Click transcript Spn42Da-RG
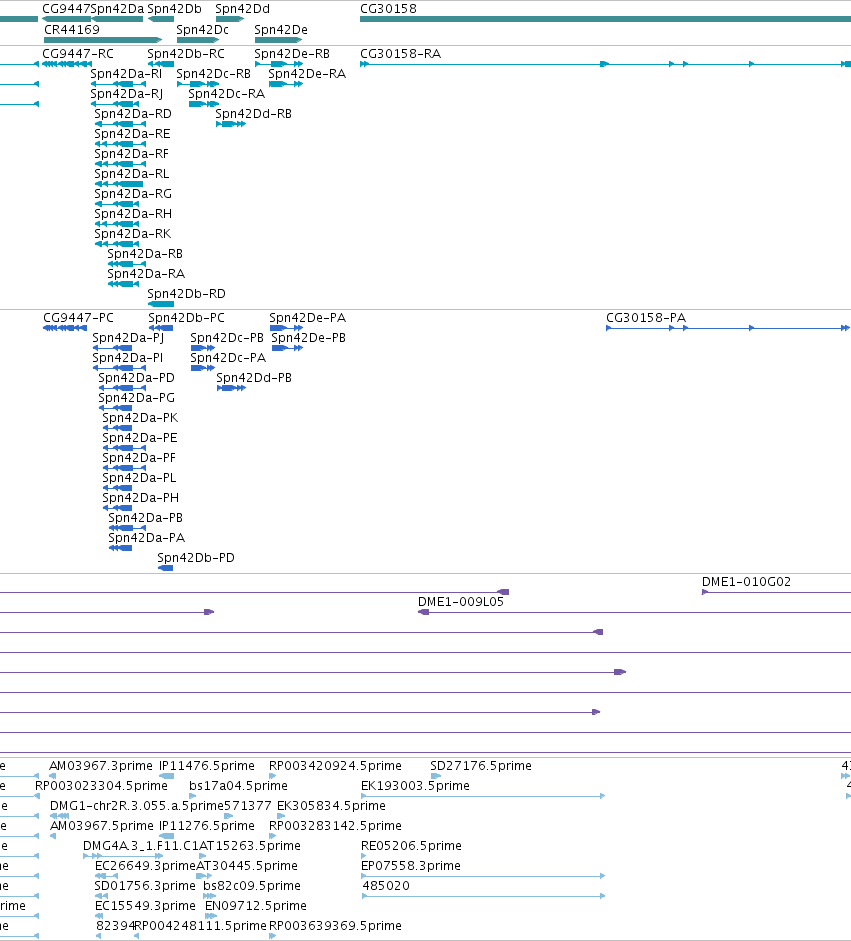 [x=133, y=194]
